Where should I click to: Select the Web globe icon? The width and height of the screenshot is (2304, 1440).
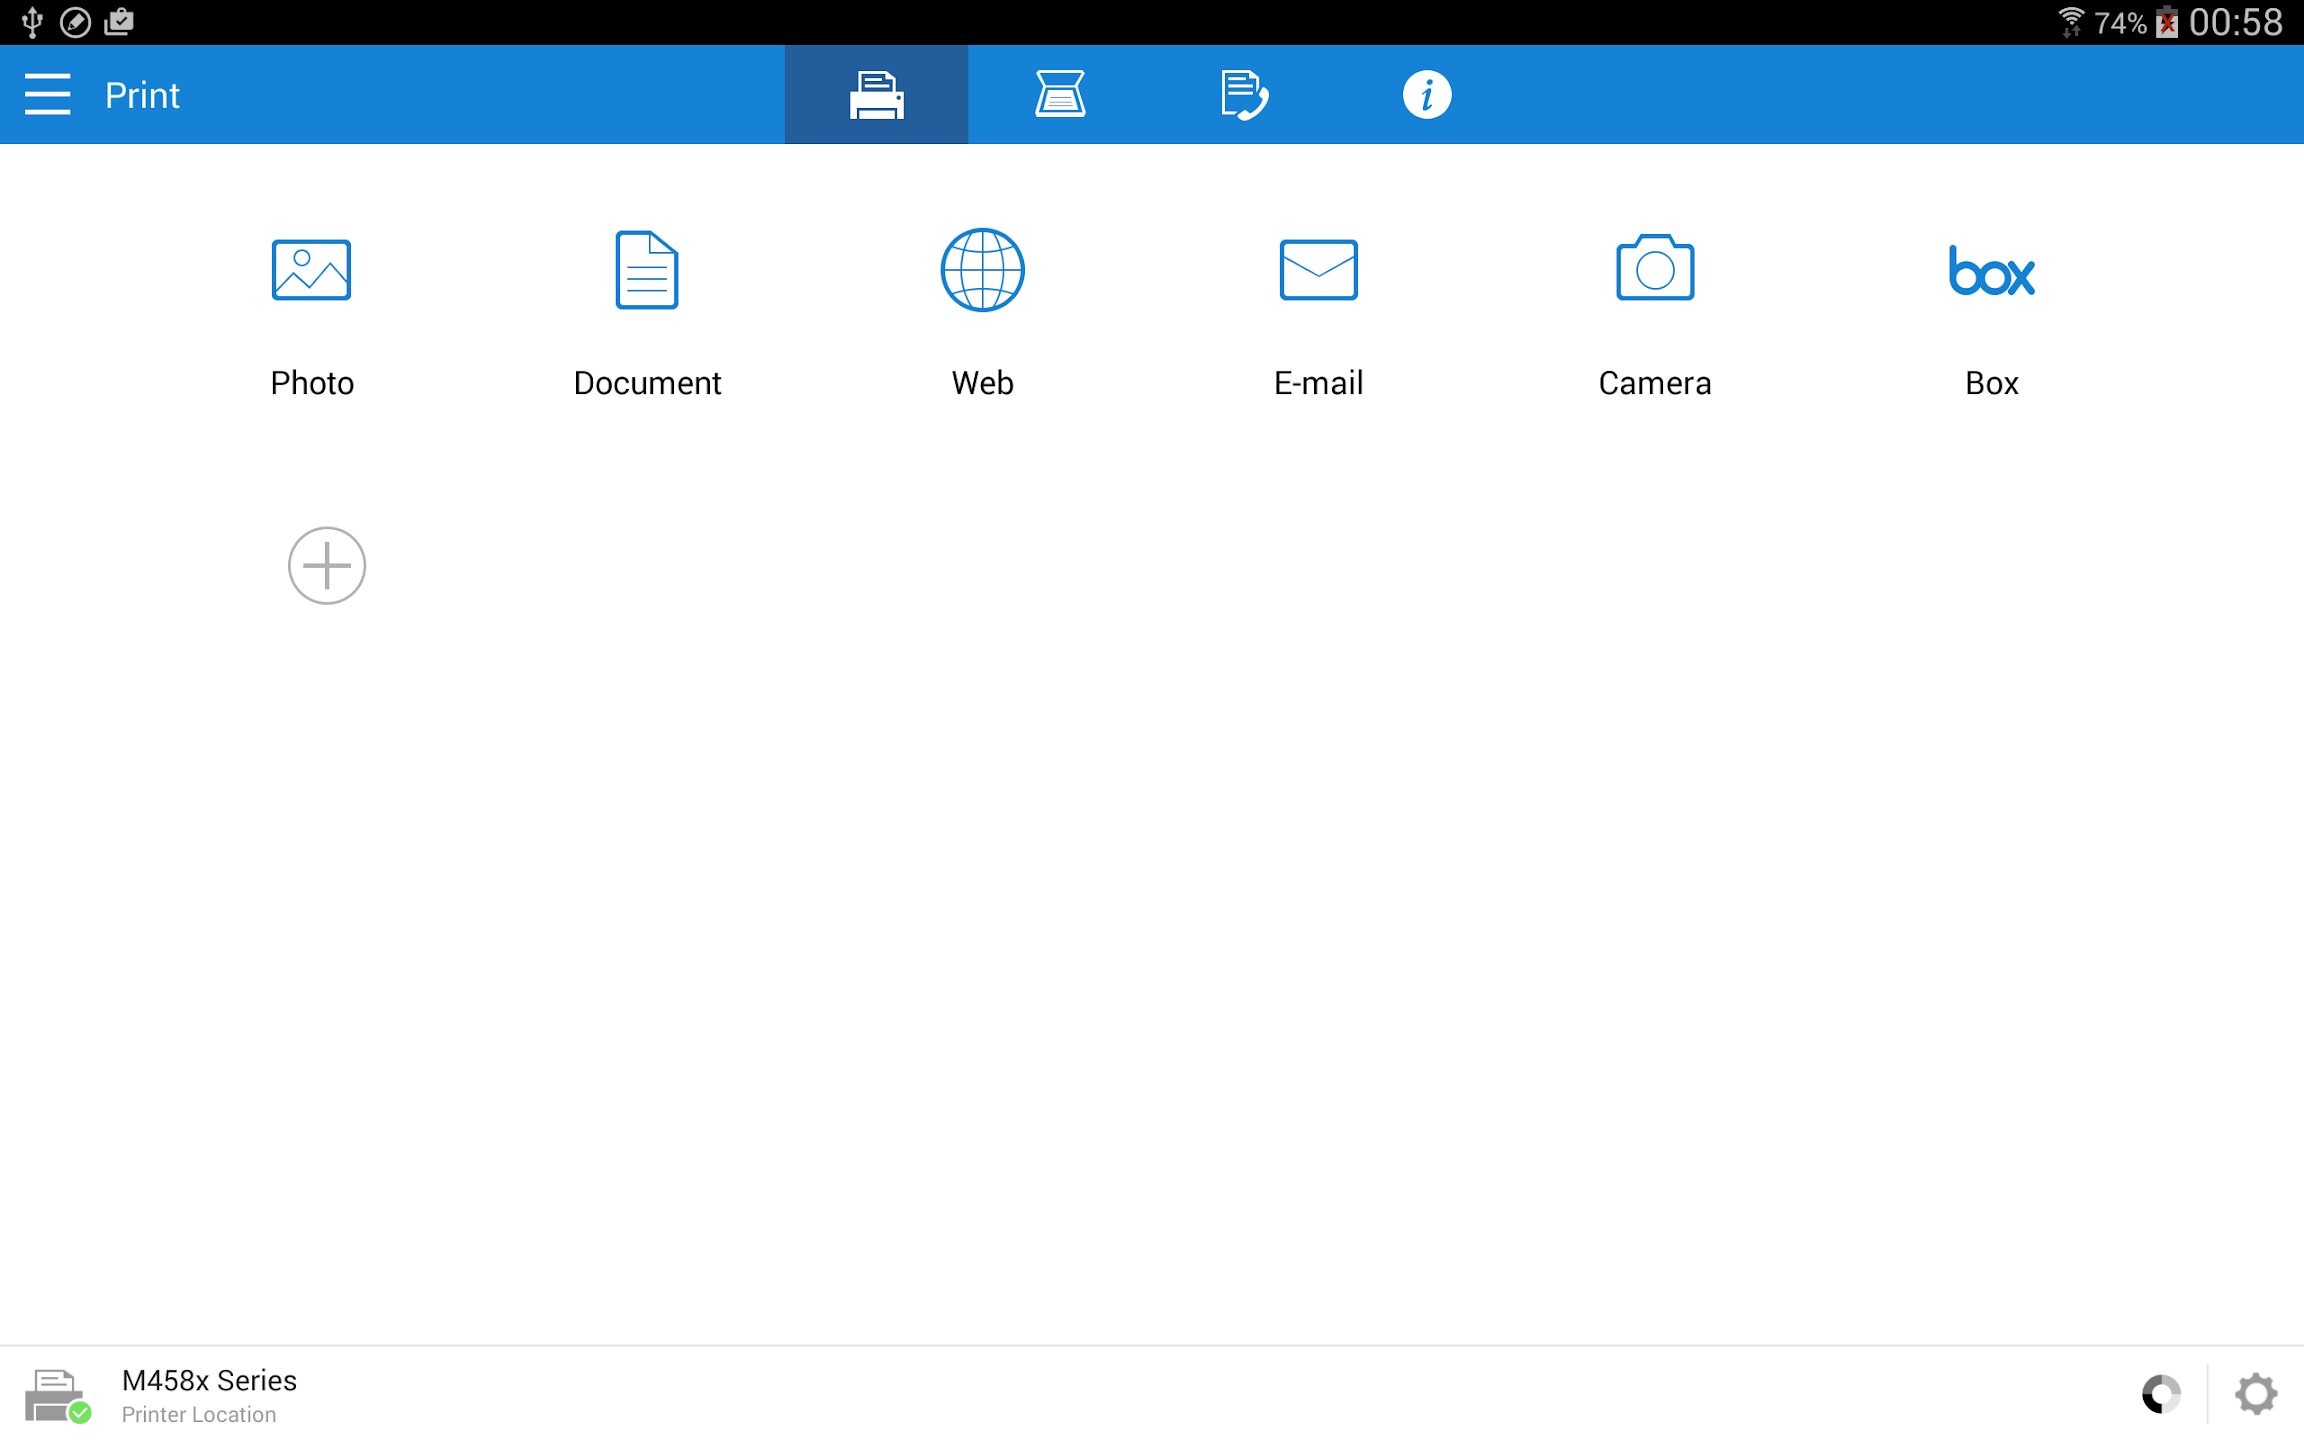tap(982, 270)
